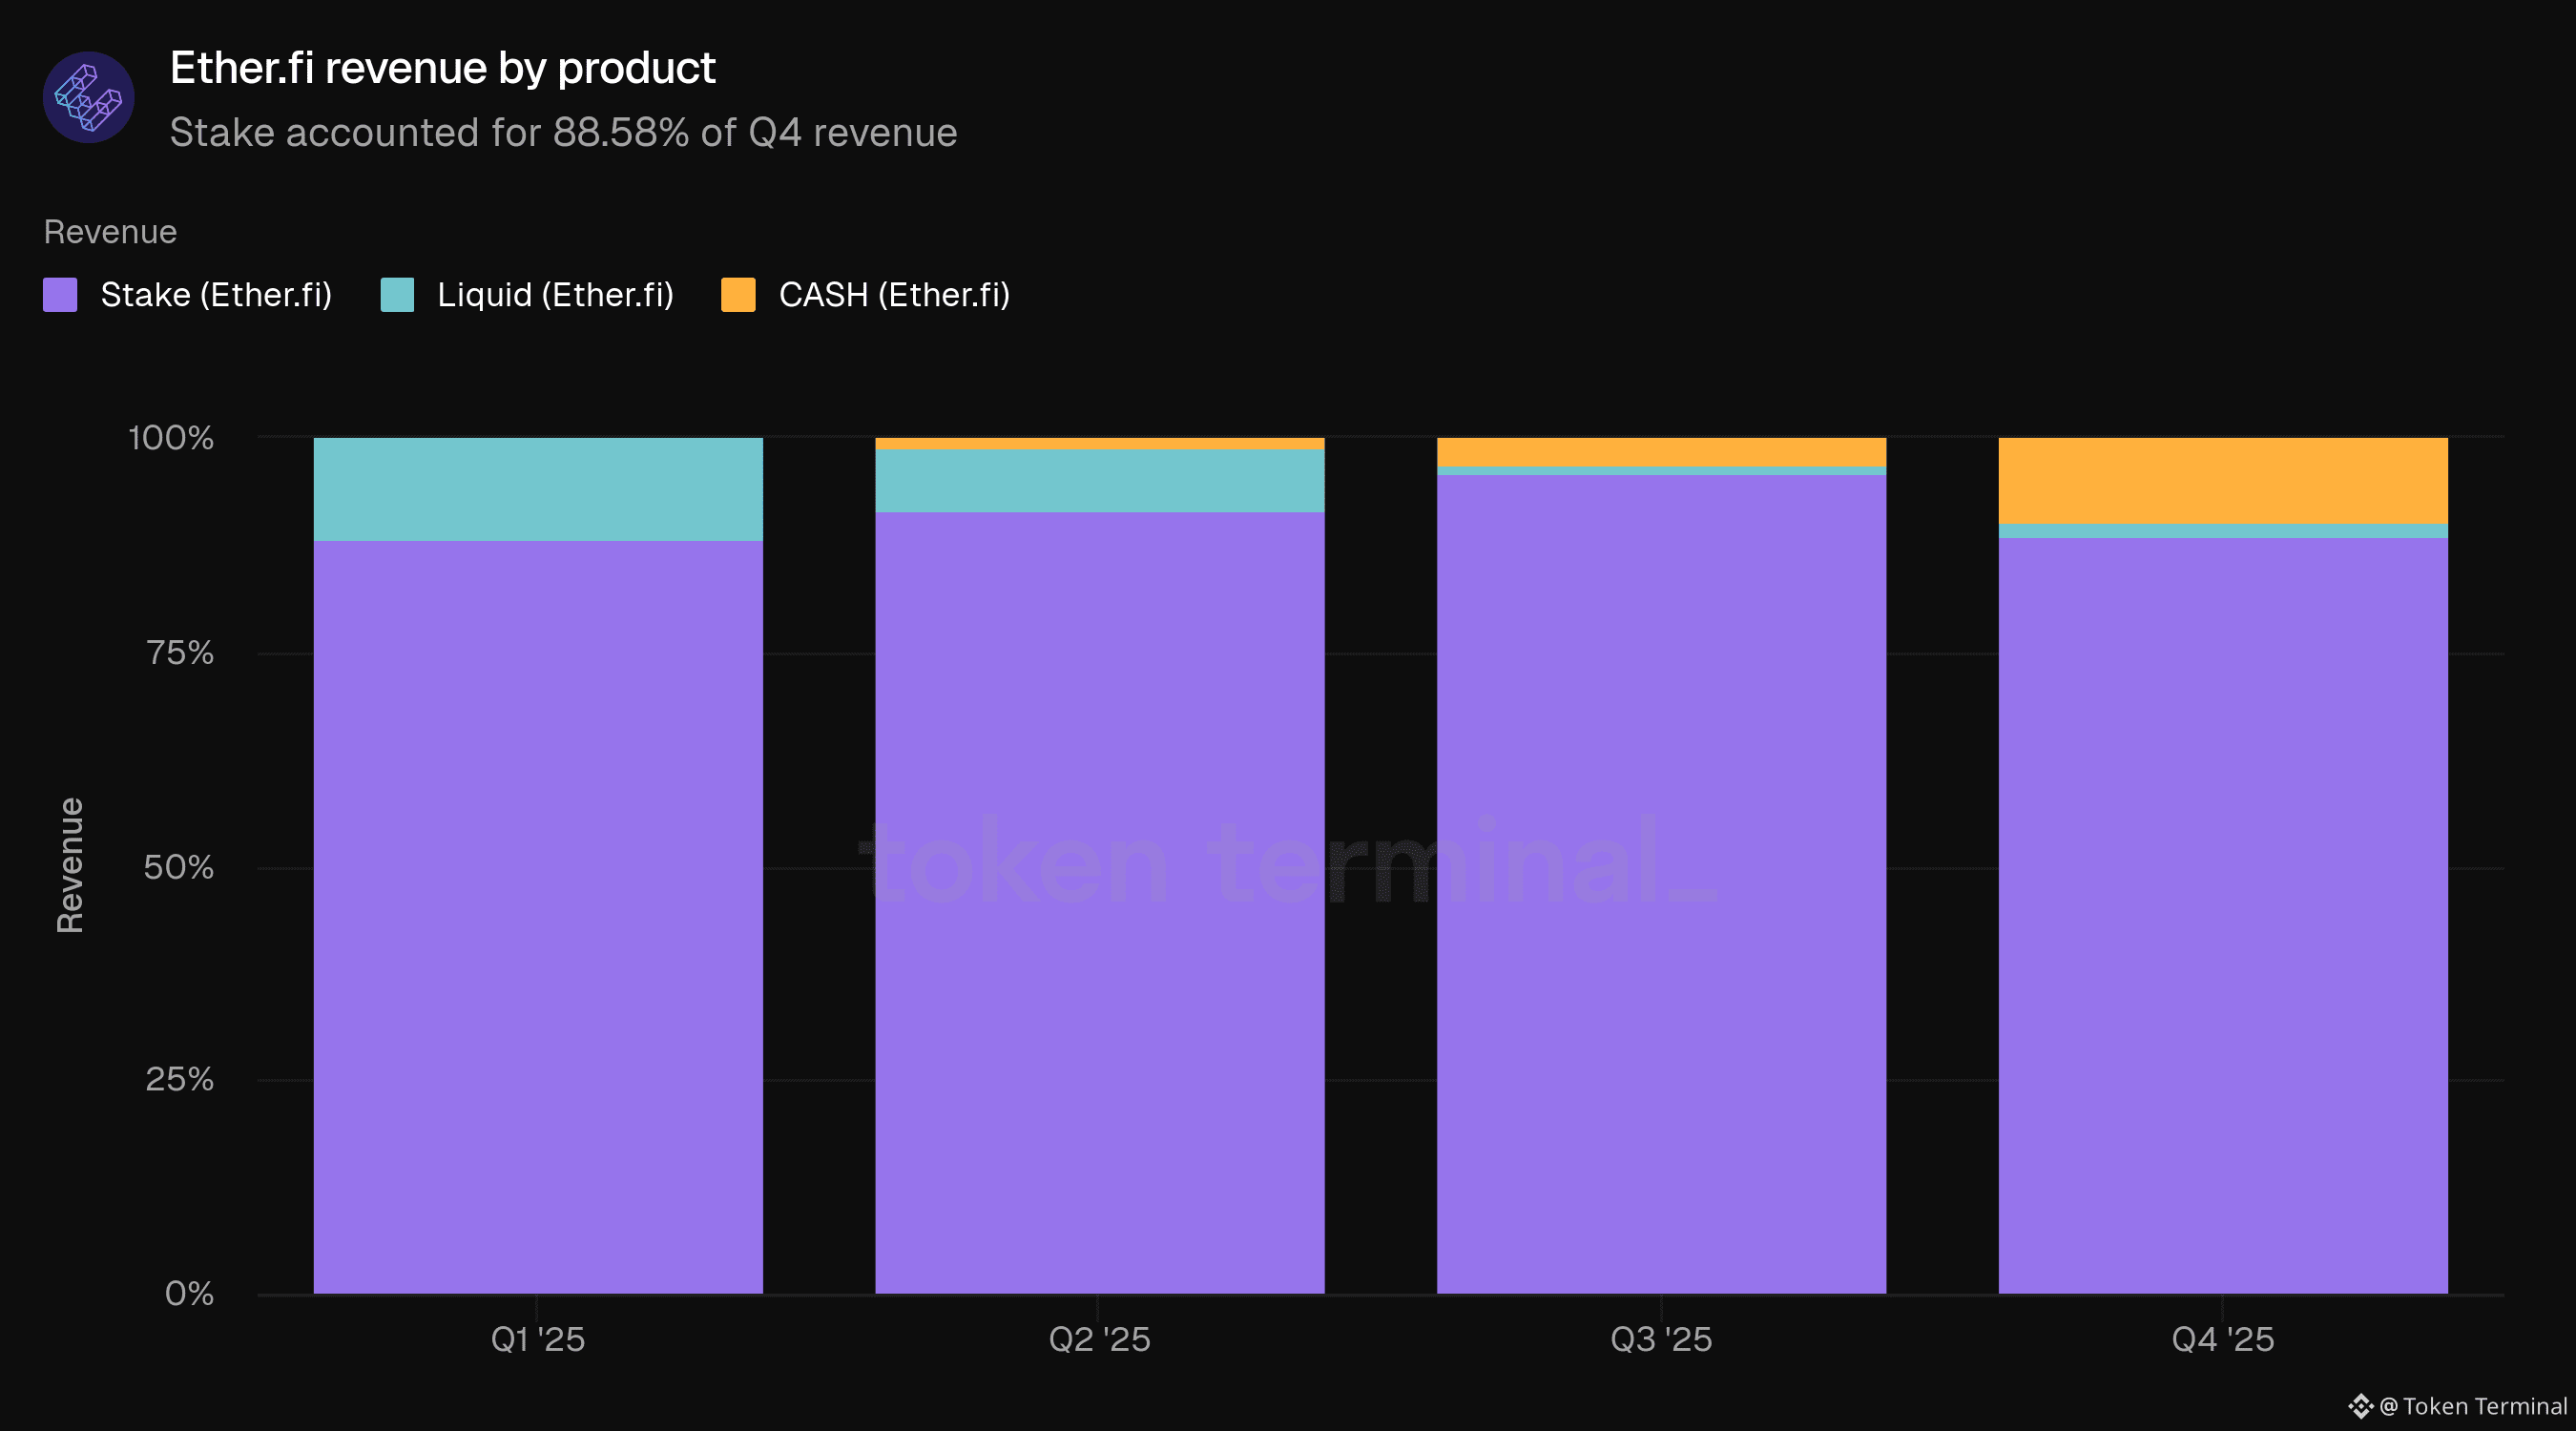The width and height of the screenshot is (2576, 1431).
Task: Click the @ Token Terminal credit text
Action: click(2472, 1406)
